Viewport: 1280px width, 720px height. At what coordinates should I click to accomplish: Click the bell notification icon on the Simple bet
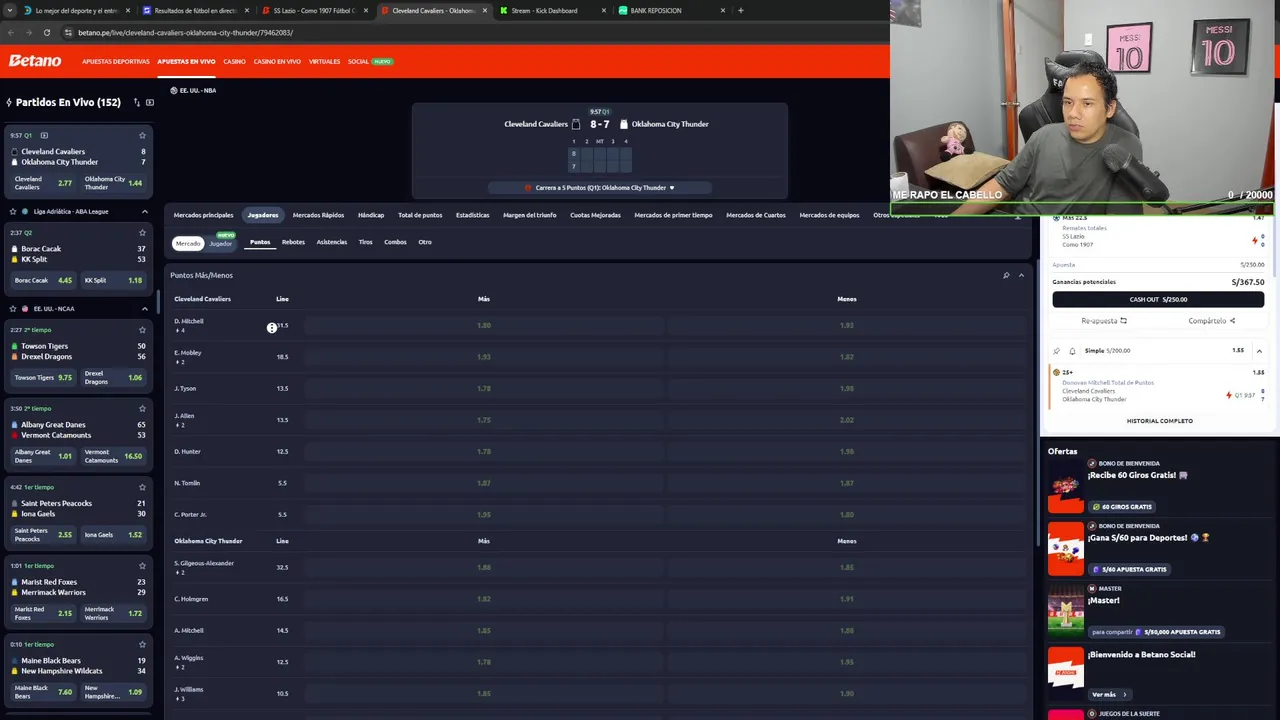pyautogui.click(x=1072, y=351)
